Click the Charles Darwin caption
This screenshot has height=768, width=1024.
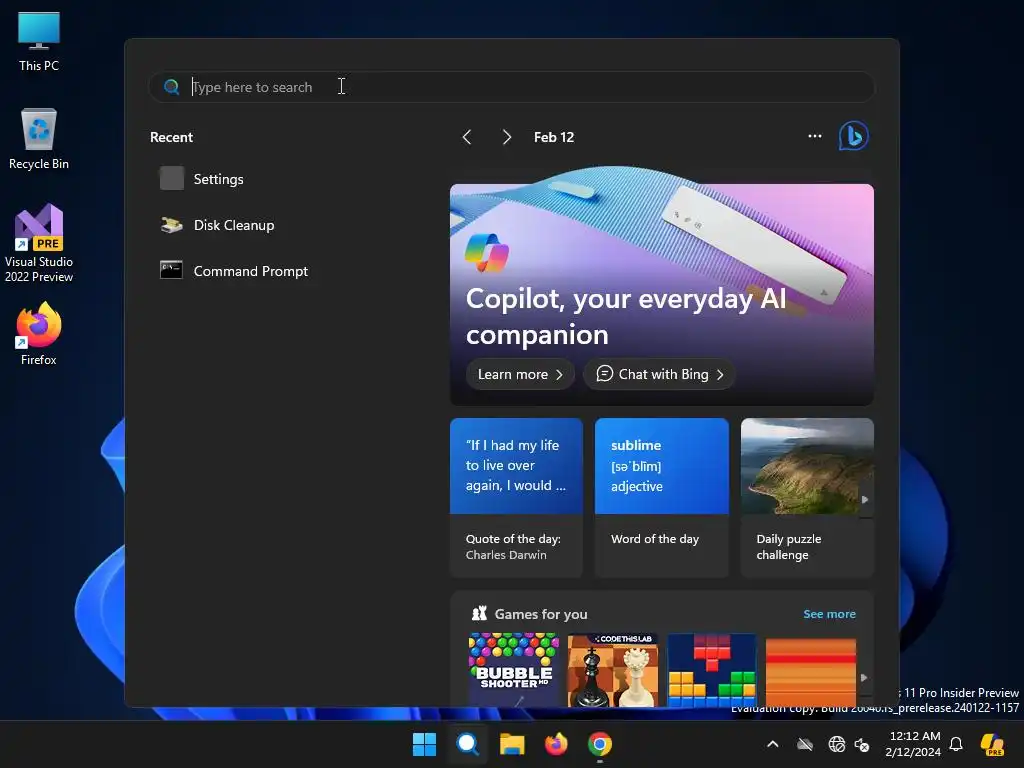(506, 555)
